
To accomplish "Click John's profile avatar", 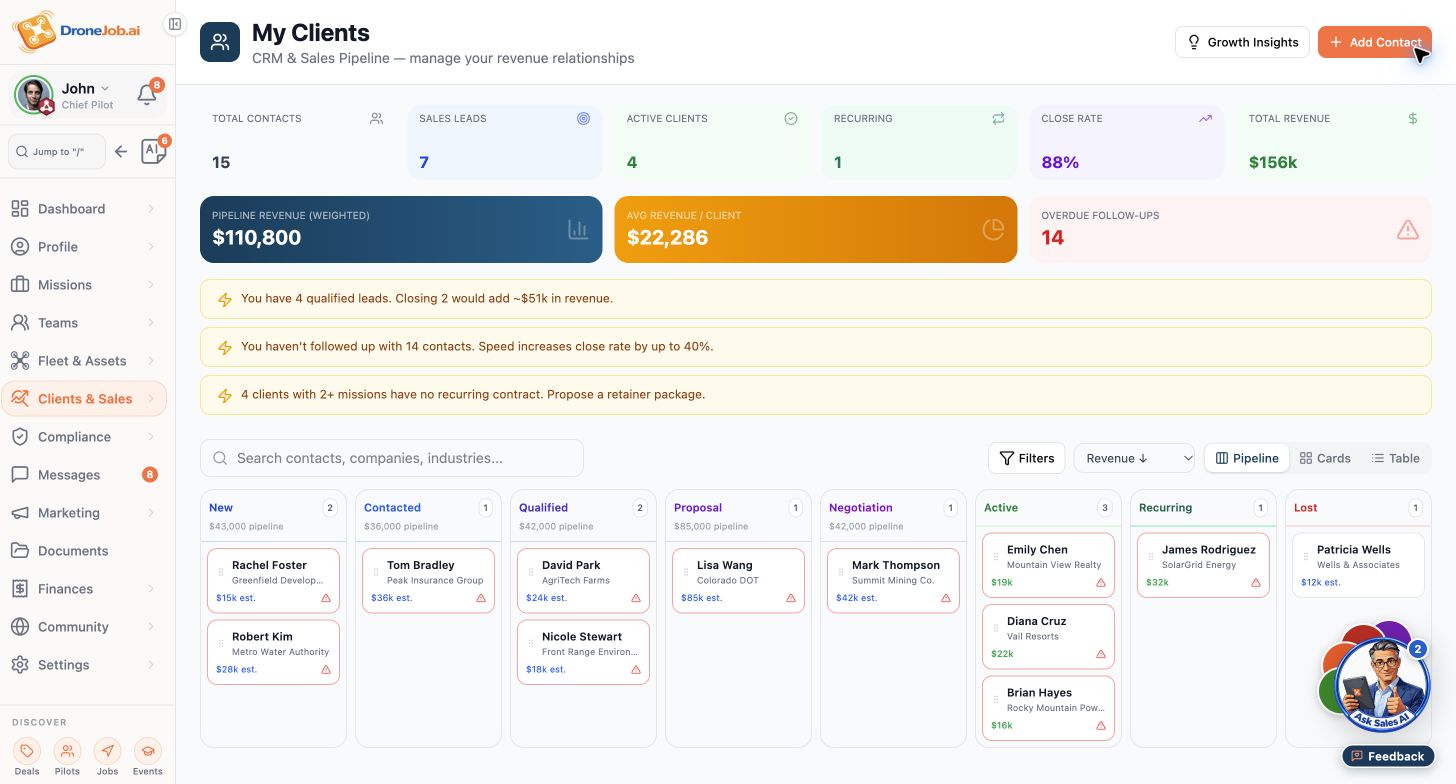I will [33, 95].
